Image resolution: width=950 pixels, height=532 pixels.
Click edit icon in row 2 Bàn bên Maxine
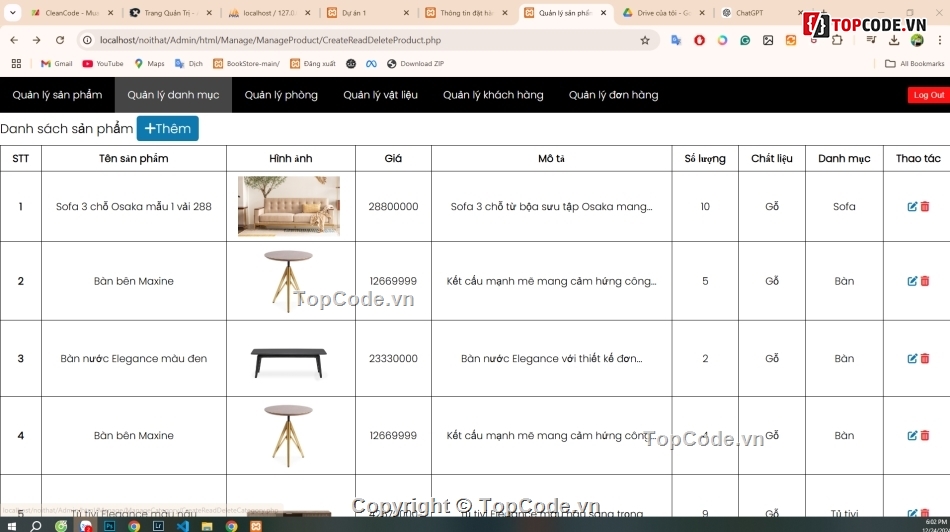tap(912, 281)
